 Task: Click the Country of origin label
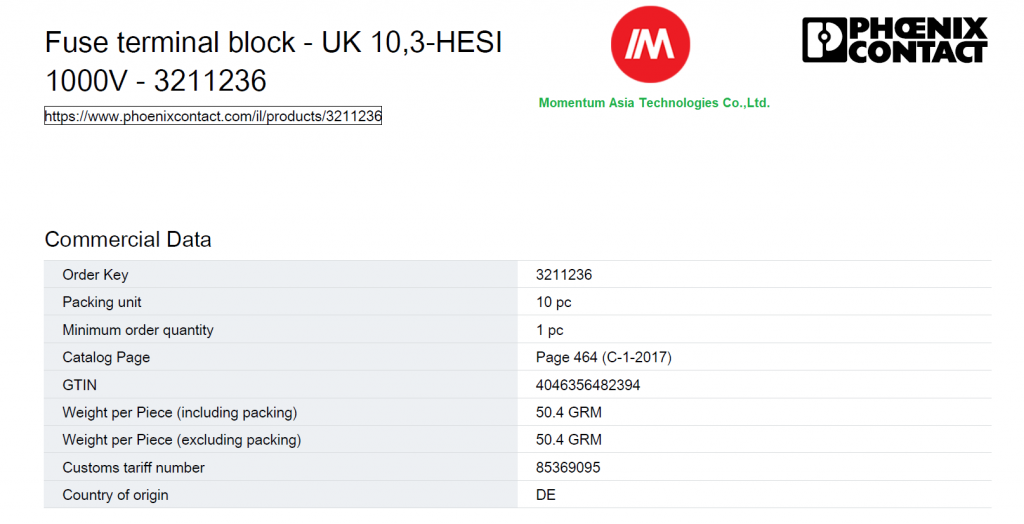[115, 495]
